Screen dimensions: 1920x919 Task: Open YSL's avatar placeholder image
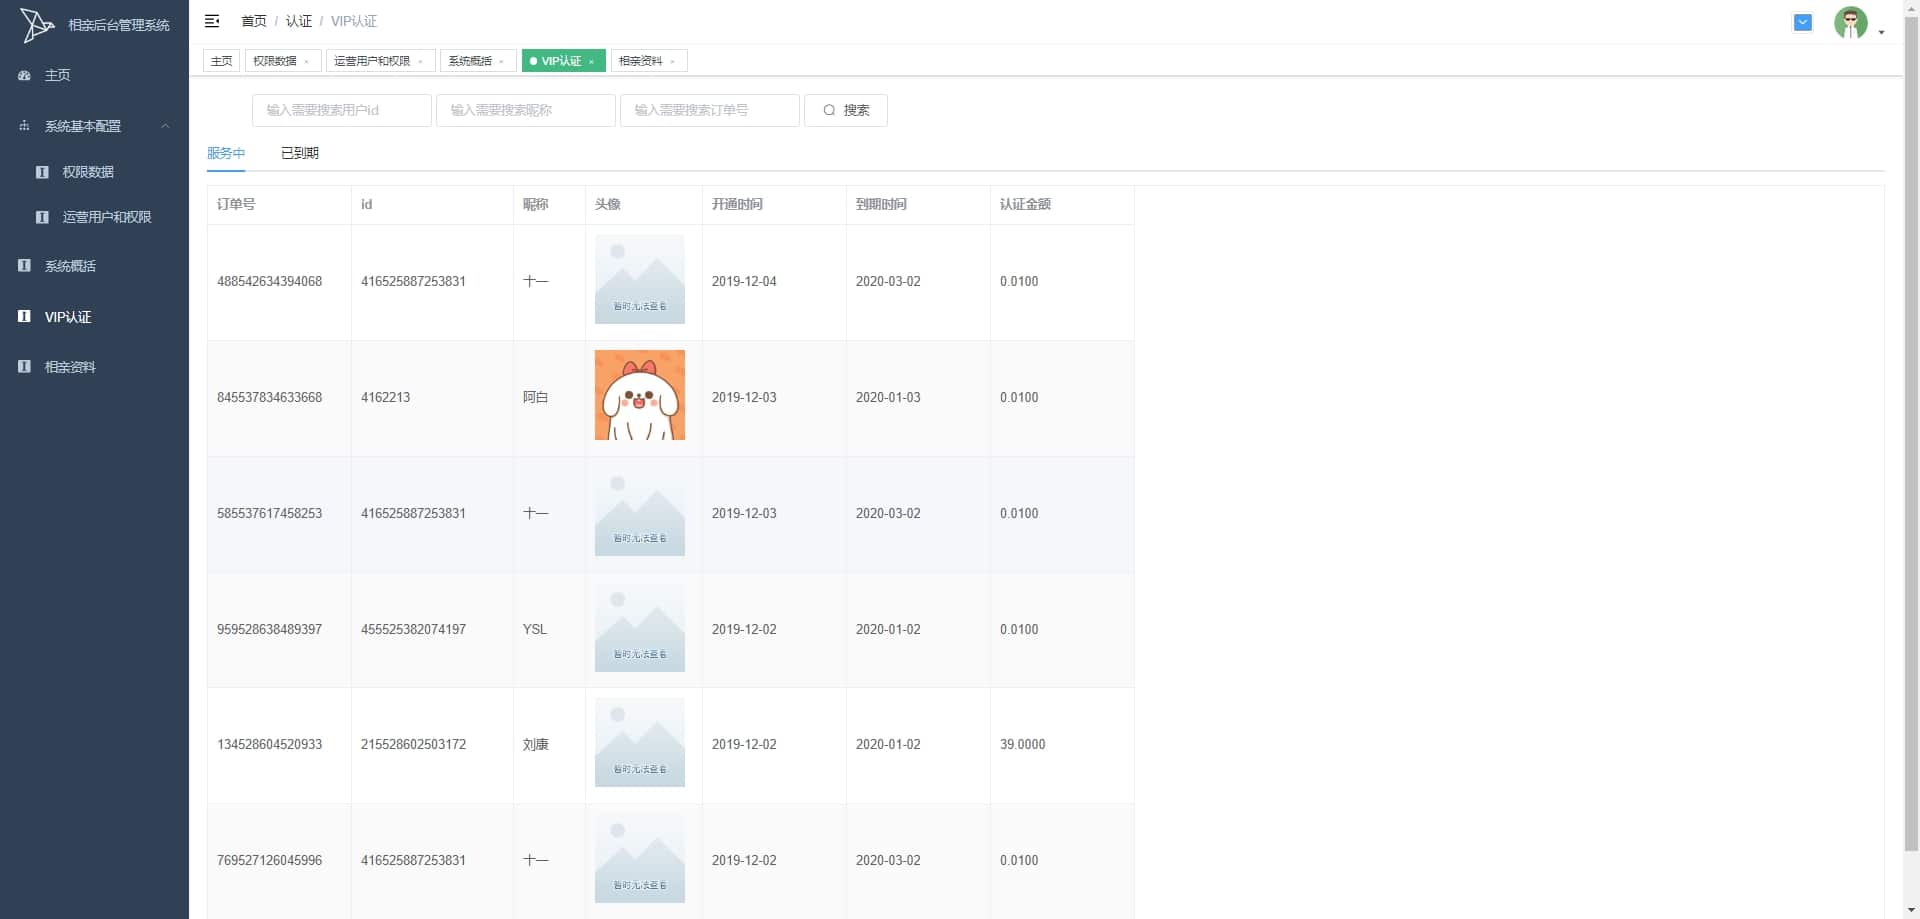pyautogui.click(x=640, y=627)
